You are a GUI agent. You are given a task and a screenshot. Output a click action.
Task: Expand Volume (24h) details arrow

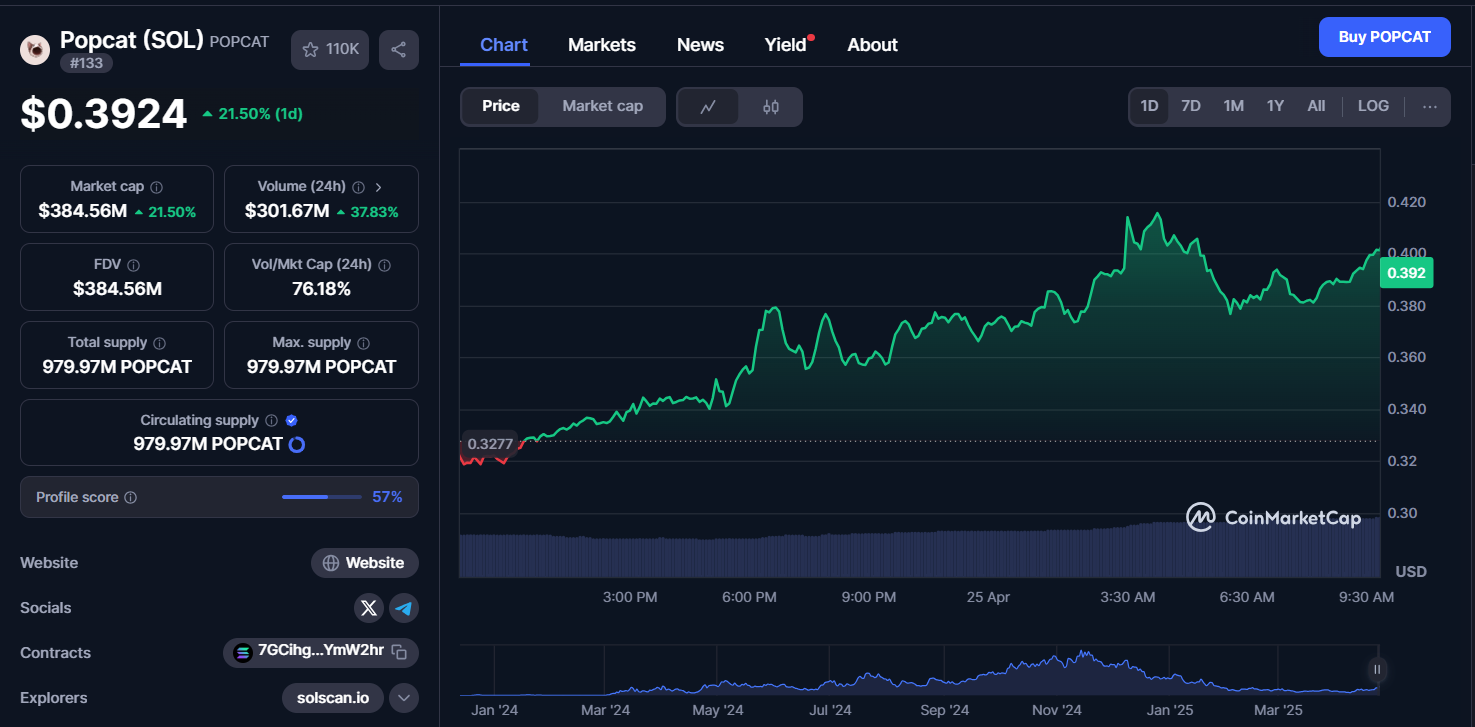coord(378,187)
